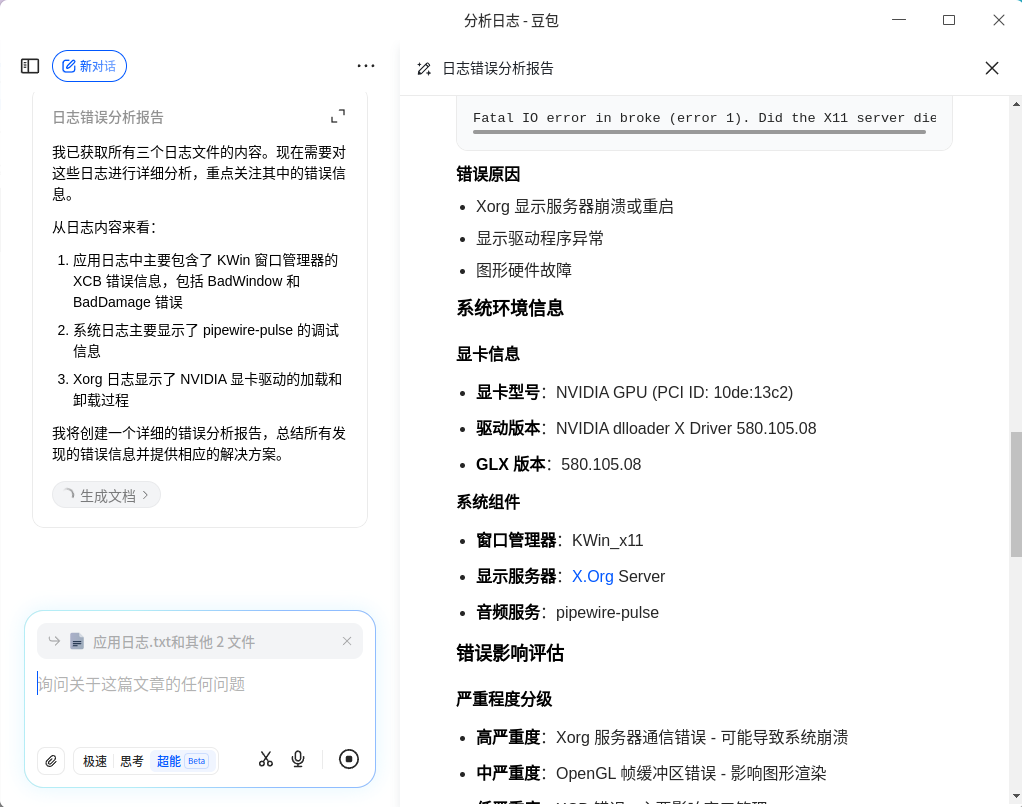Click the 驱动版本 NVIDIA dlloader line
This screenshot has width=1022, height=807.
click(x=646, y=428)
